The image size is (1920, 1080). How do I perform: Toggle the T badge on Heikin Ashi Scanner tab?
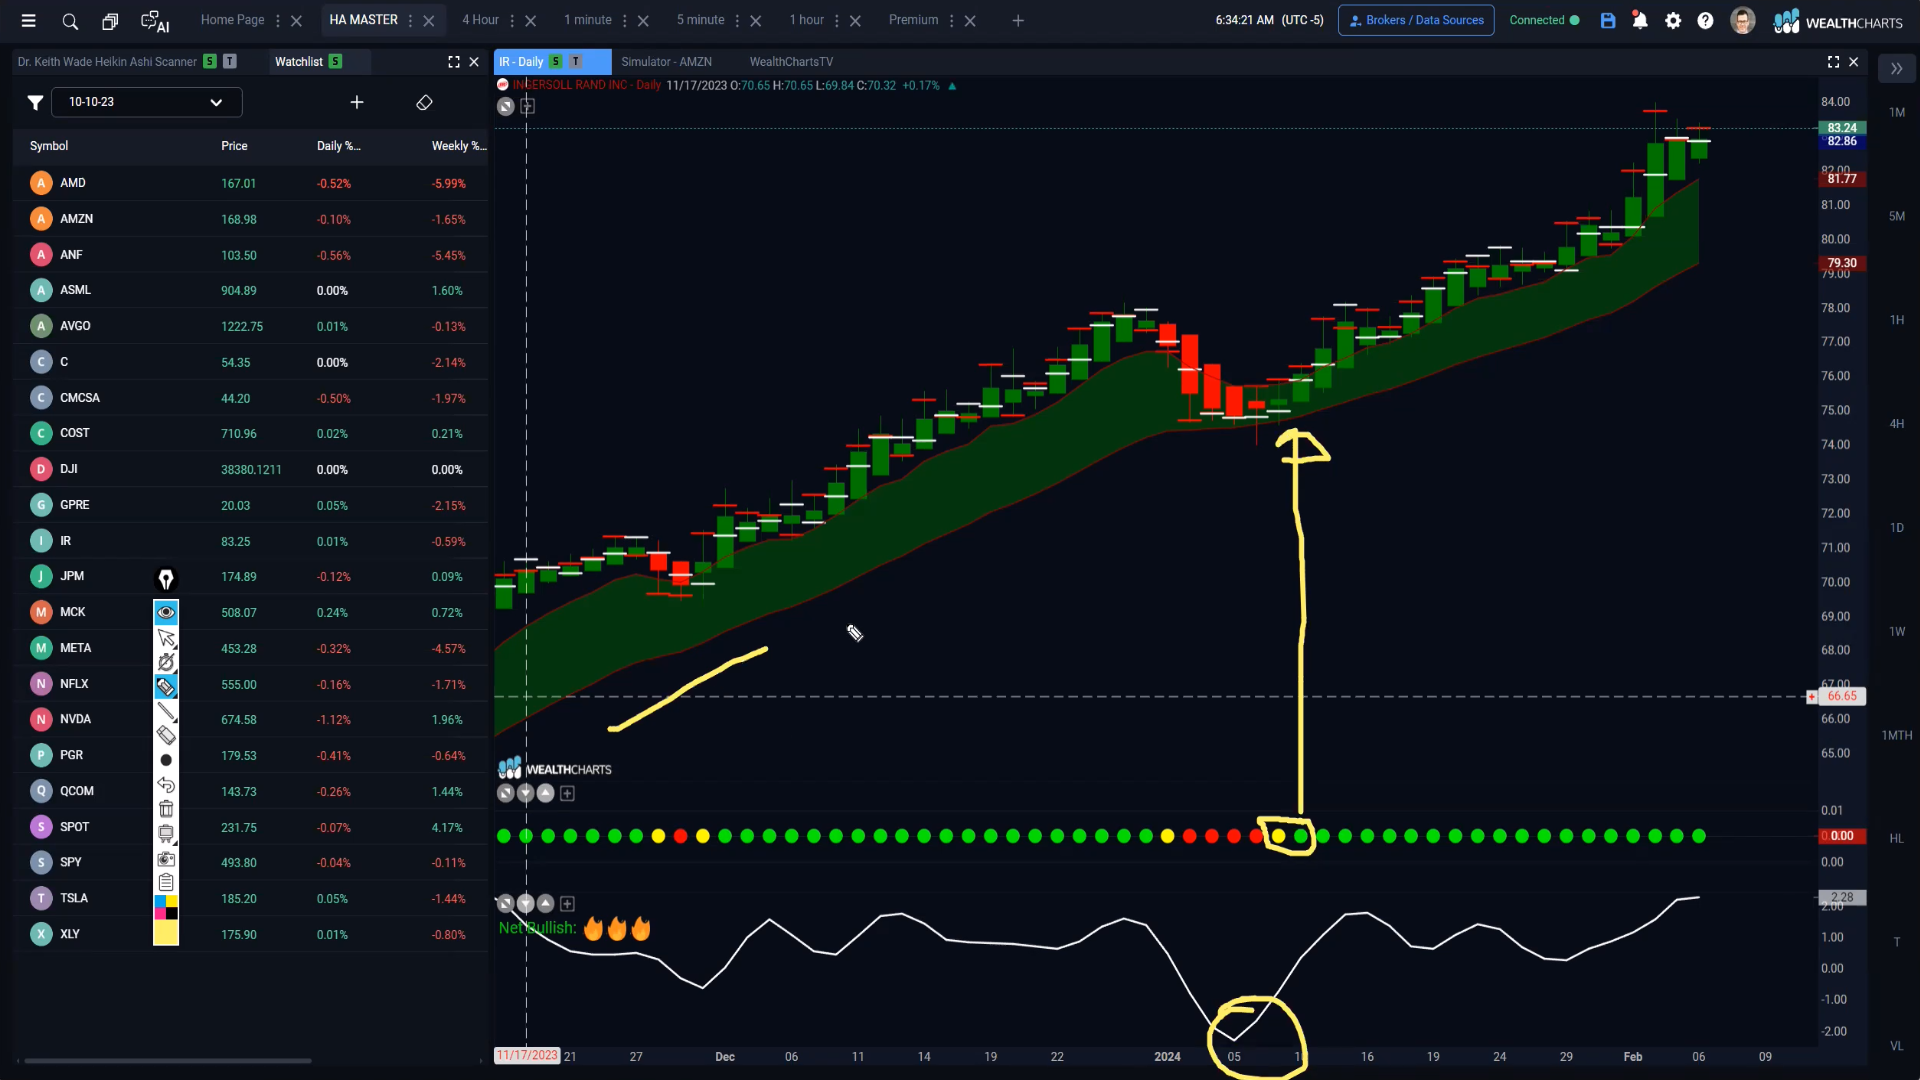229,62
